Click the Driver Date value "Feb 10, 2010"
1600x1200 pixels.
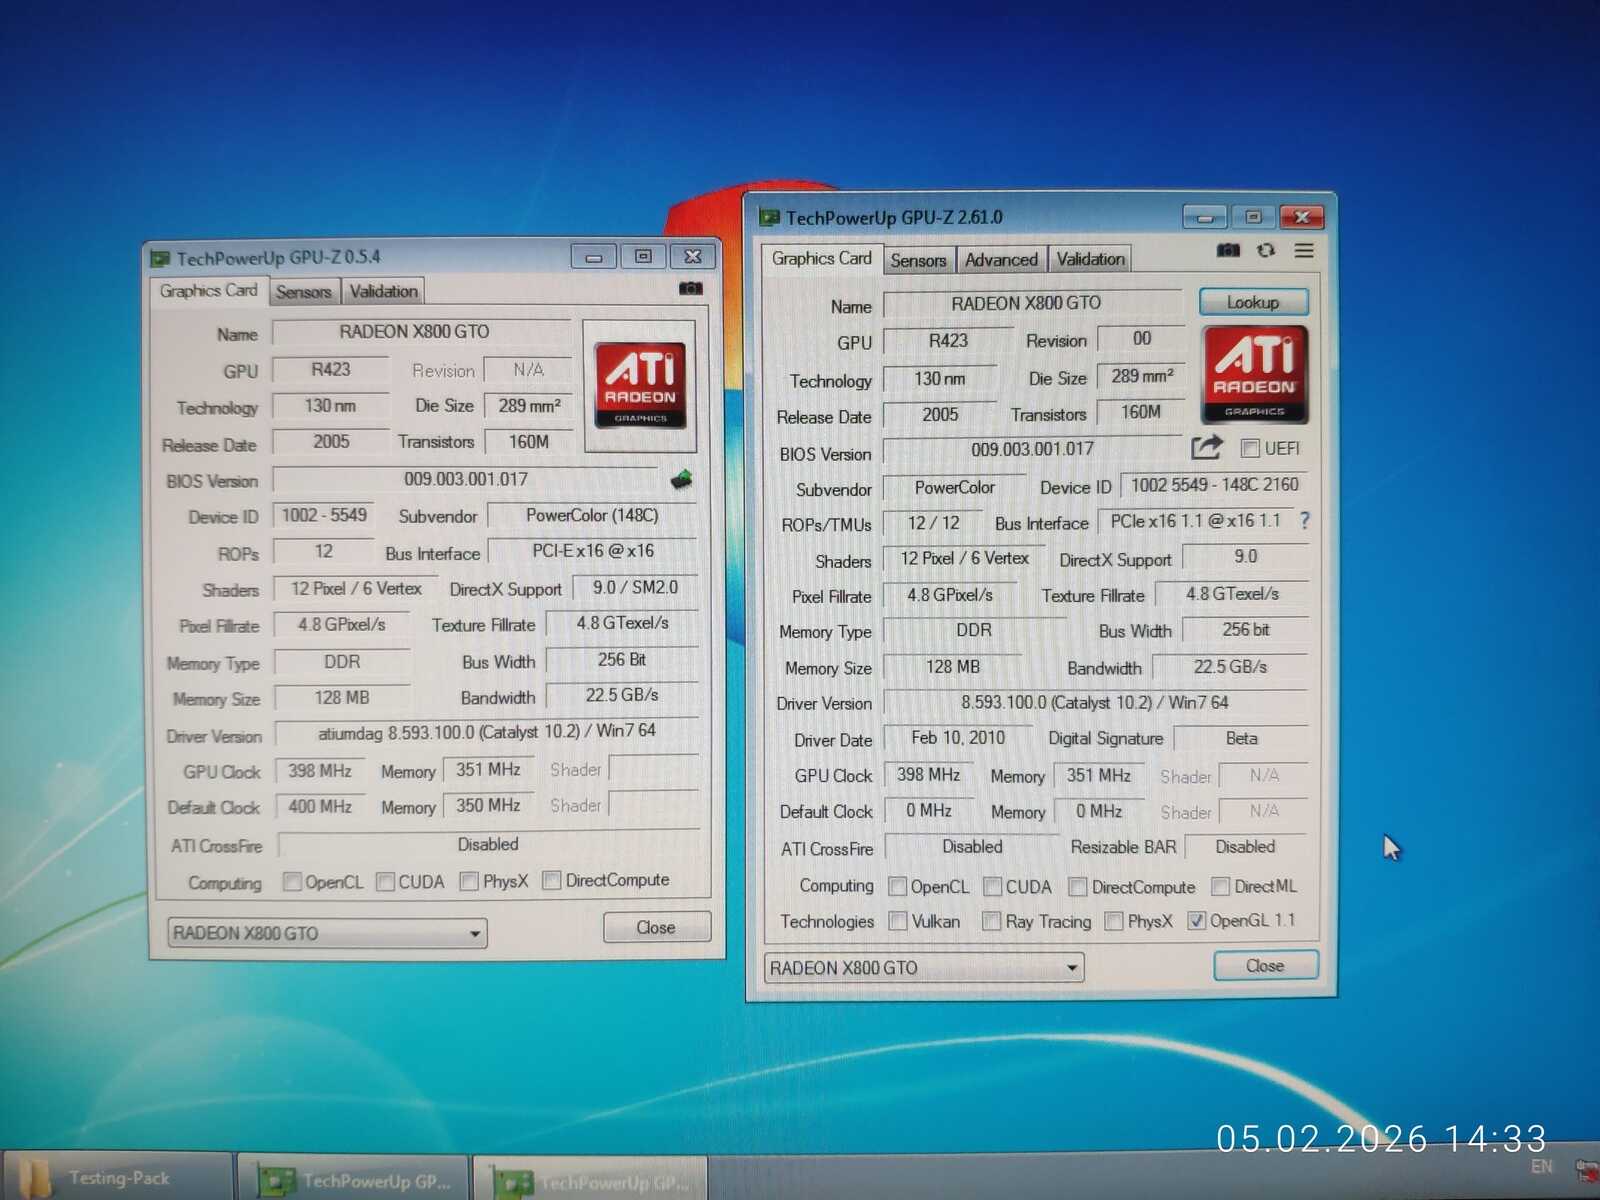(x=958, y=738)
